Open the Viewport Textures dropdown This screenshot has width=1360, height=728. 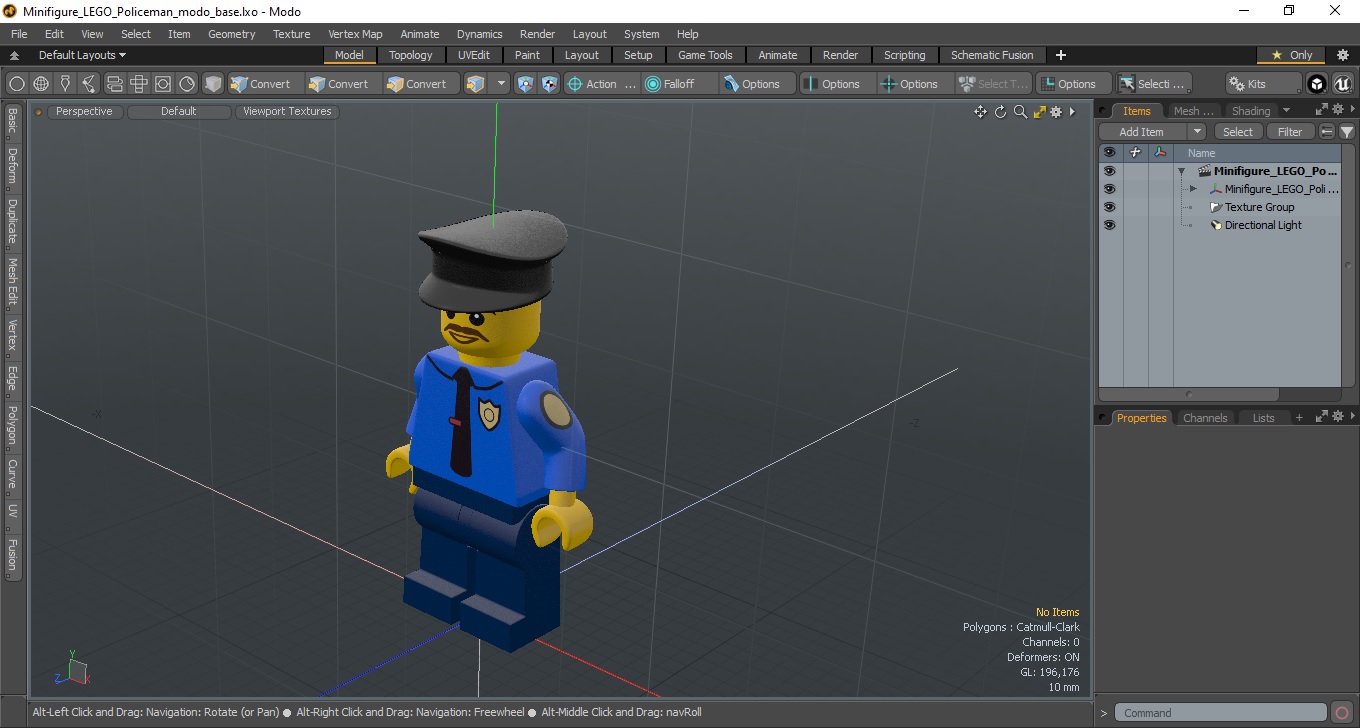coord(287,111)
